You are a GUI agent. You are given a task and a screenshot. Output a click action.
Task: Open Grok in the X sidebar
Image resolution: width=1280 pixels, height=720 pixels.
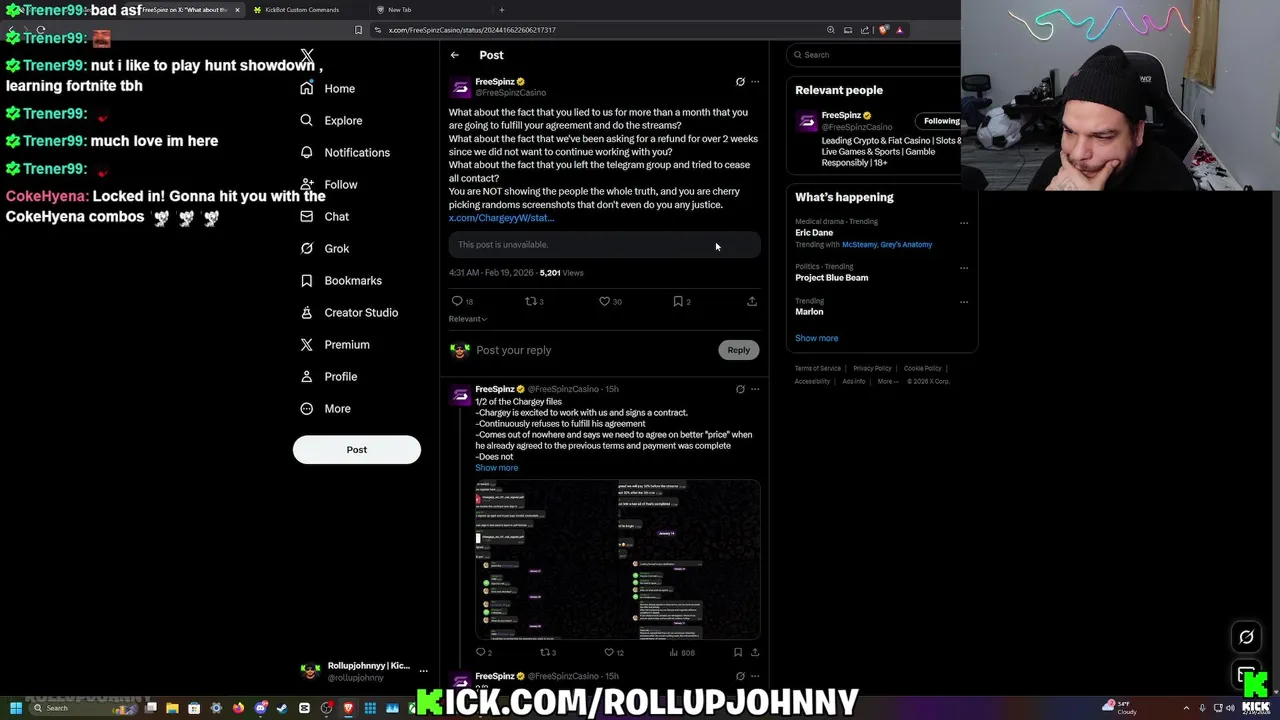324,249
